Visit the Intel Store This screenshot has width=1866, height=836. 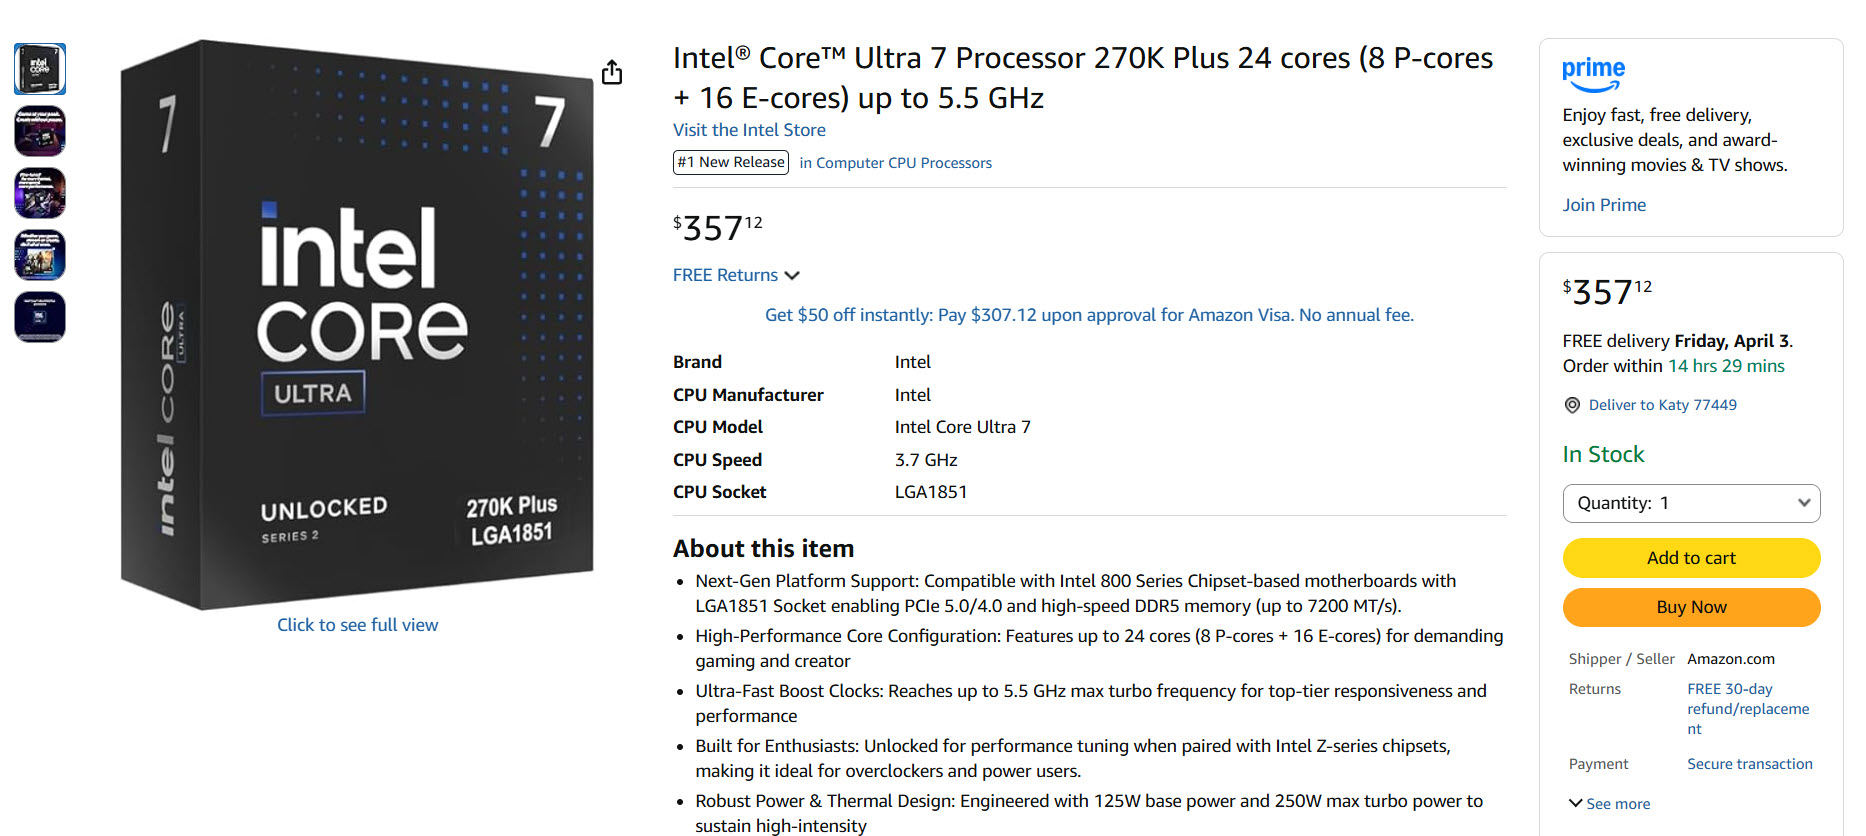pyautogui.click(x=748, y=129)
